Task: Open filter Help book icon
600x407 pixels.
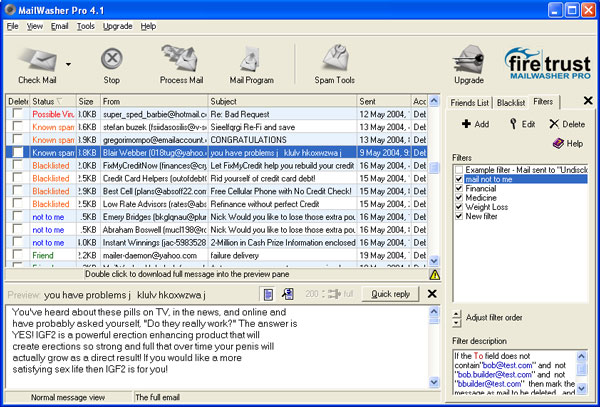Action: [558, 143]
